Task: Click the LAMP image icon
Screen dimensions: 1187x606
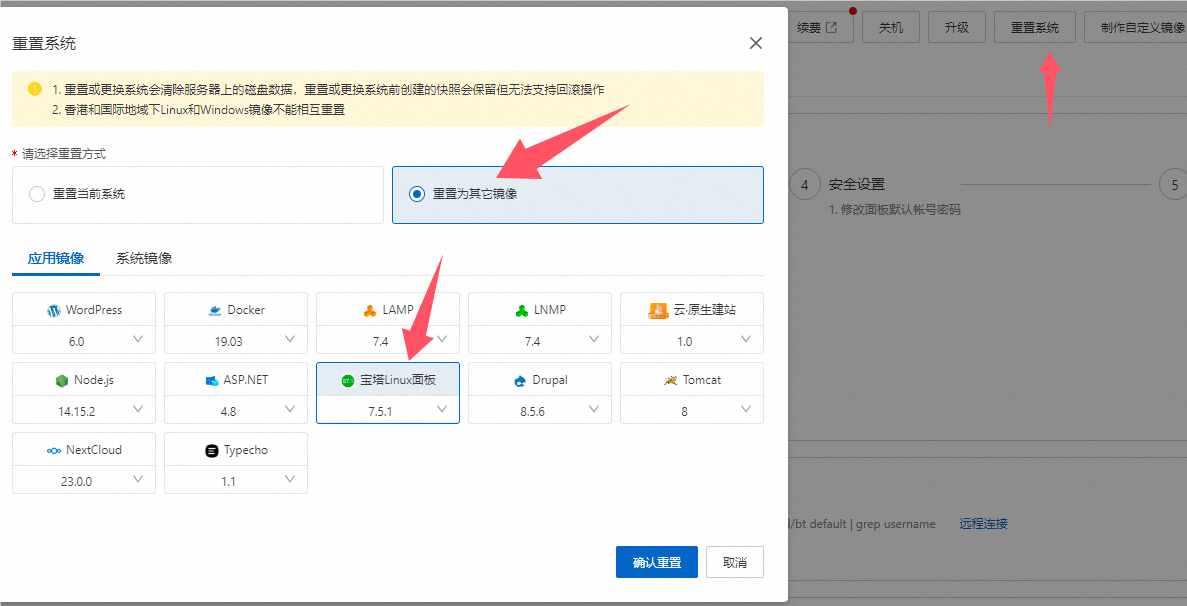Action: click(369, 310)
